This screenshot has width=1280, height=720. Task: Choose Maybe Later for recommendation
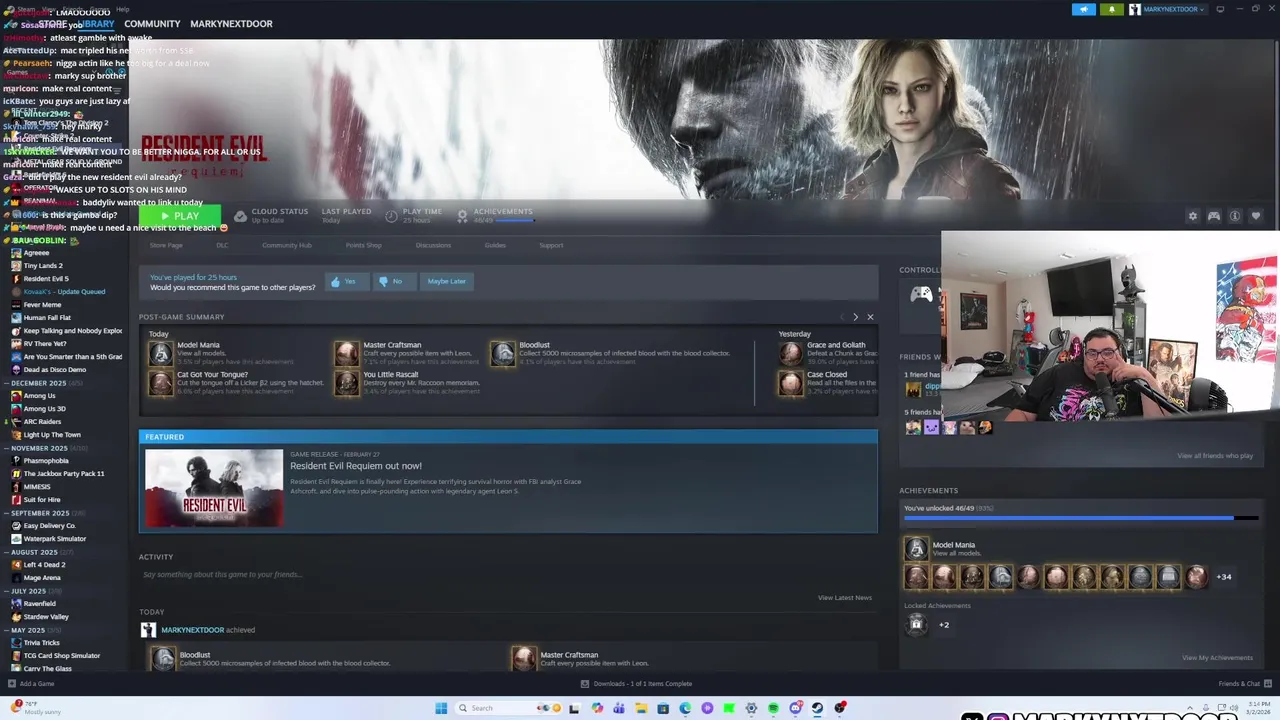click(446, 281)
